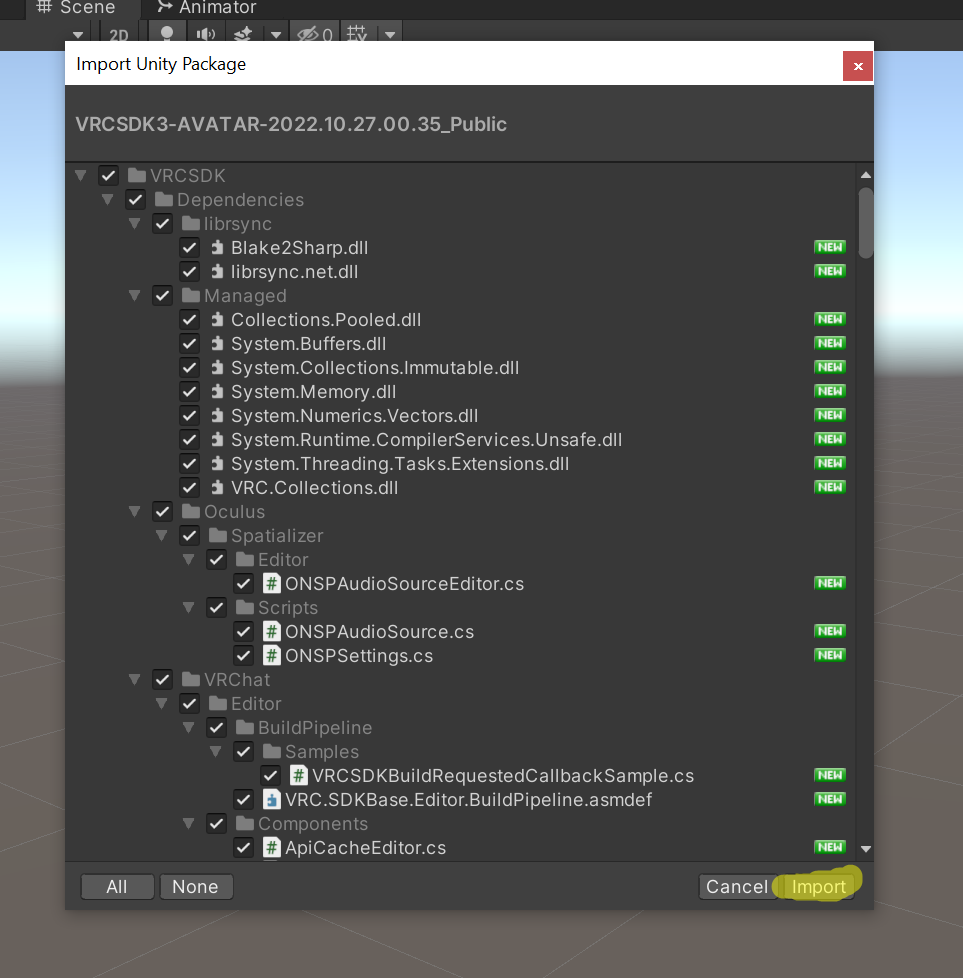
Task: Uncheck the Blake2Sharp.dll checkbox
Action: point(190,248)
